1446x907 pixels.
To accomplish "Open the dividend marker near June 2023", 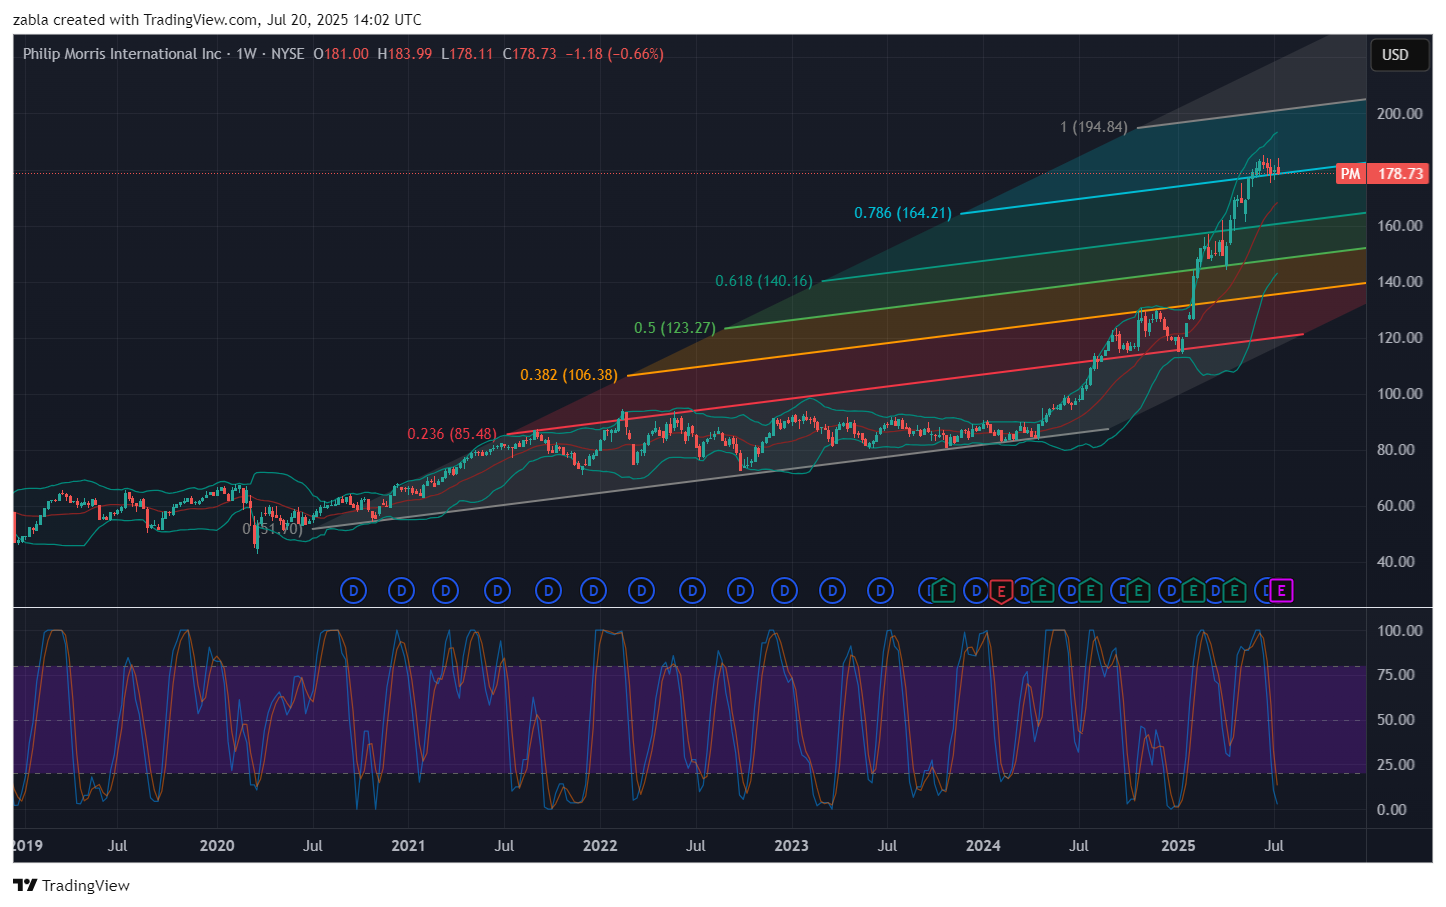I will click(880, 591).
